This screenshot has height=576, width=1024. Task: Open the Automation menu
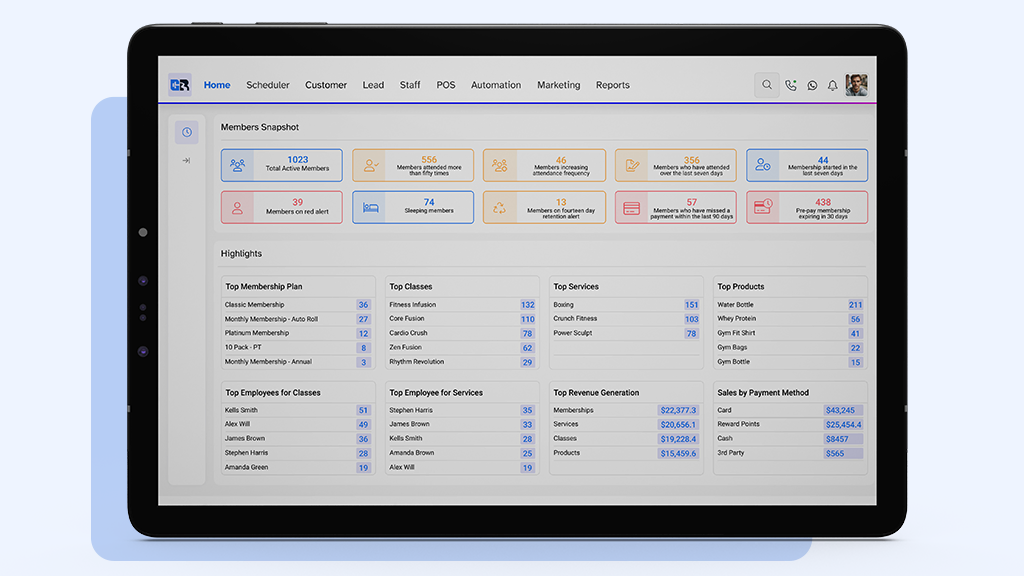[496, 85]
